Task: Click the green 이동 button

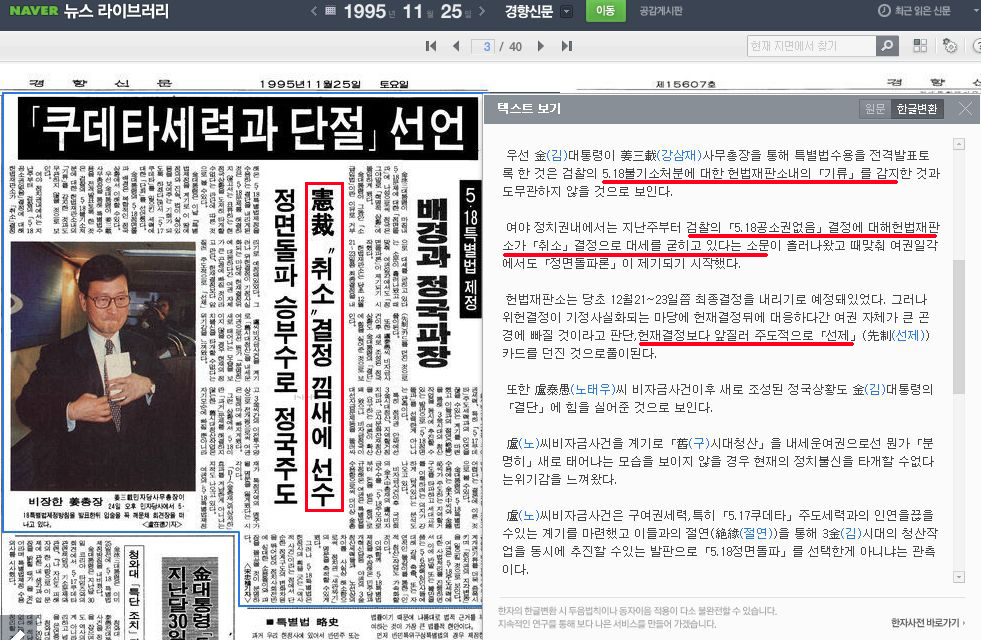Action: pyautogui.click(x=606, y=11)
